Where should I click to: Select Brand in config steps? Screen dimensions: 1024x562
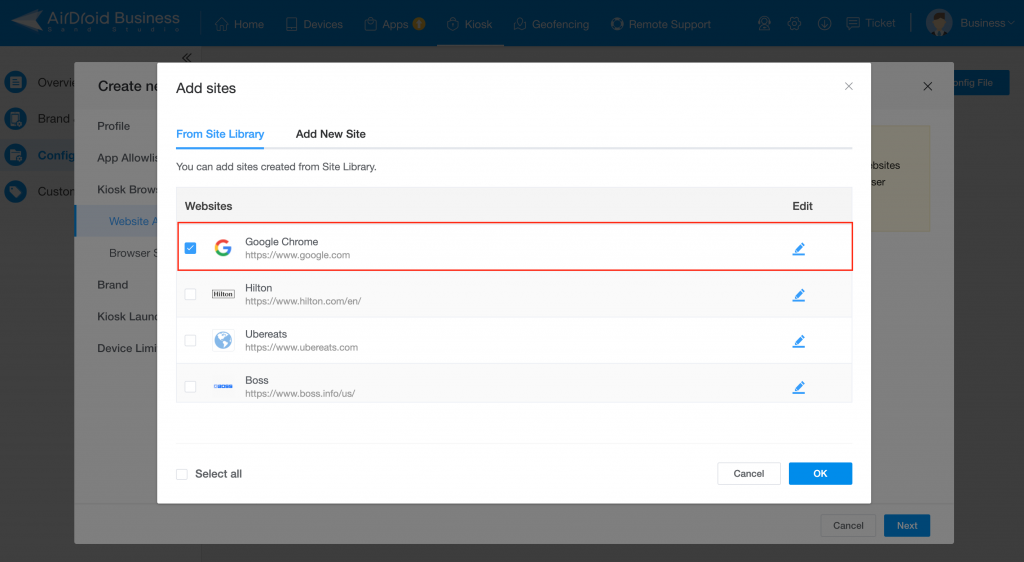click(112, 285)
